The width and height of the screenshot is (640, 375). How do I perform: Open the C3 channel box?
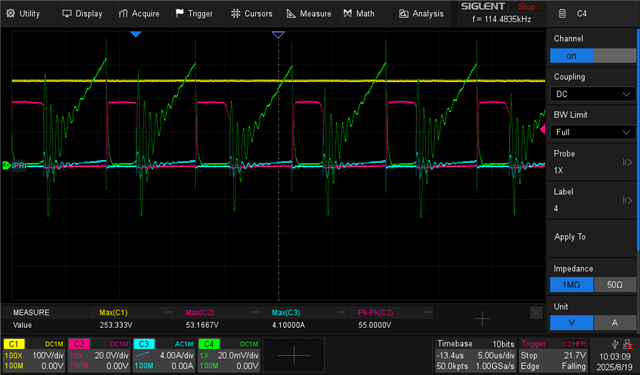point(164,355)
